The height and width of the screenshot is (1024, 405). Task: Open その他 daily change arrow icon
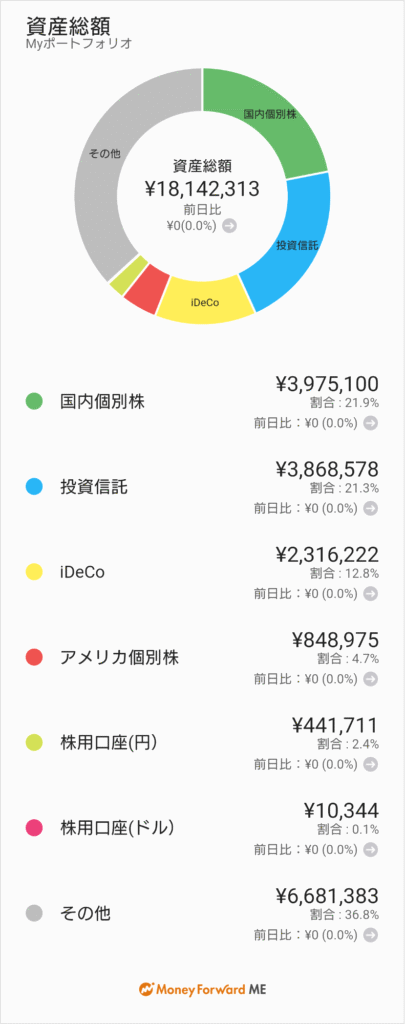[370, 935]
